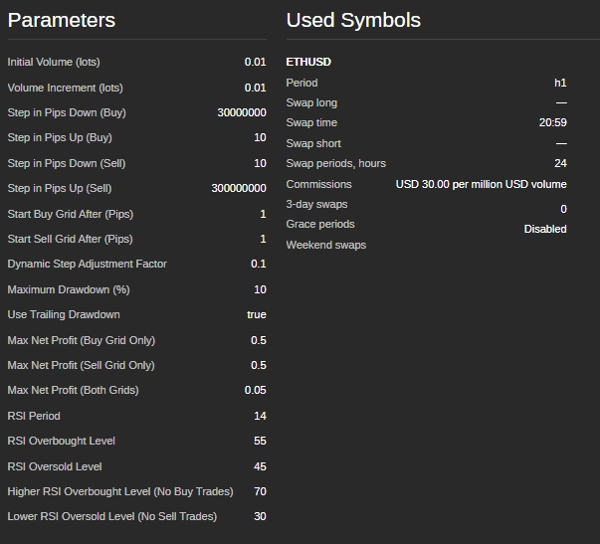
Task: Select the Weekend swaps label
Action: click(326, 245)
